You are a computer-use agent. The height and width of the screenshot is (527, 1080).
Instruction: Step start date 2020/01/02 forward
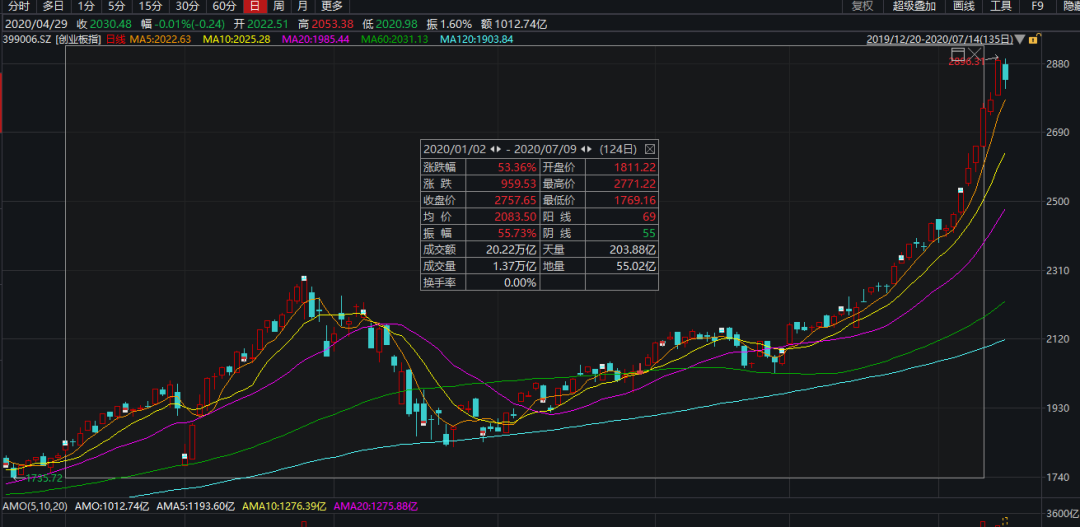(497, 148)
